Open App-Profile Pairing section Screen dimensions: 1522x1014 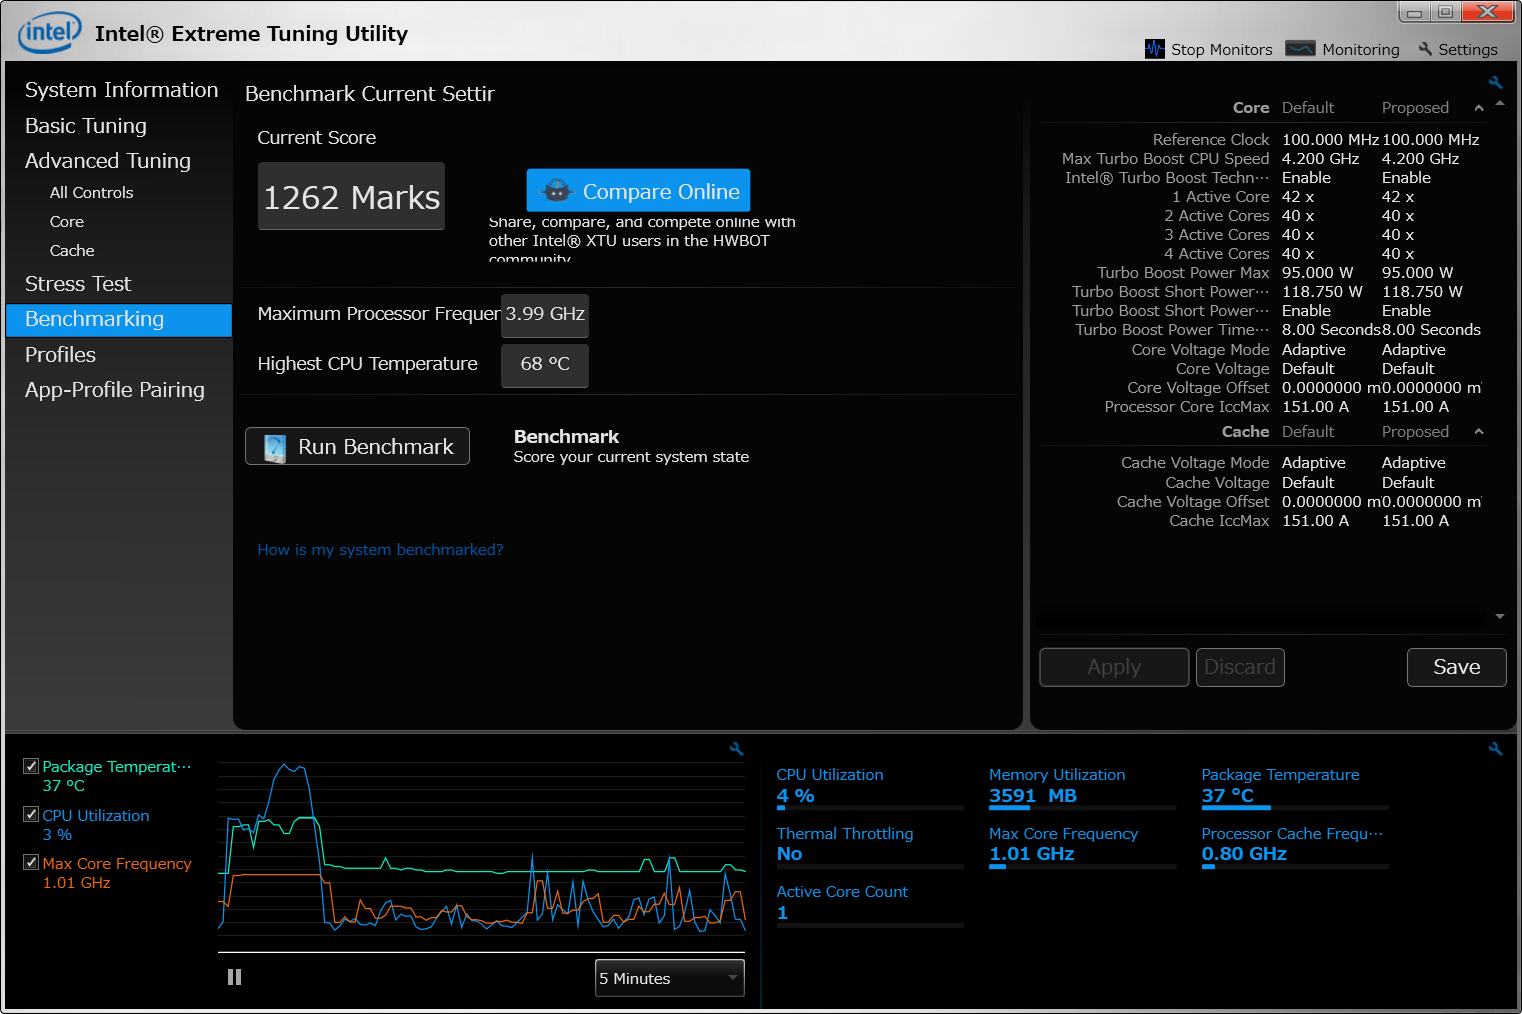(115, 390)
